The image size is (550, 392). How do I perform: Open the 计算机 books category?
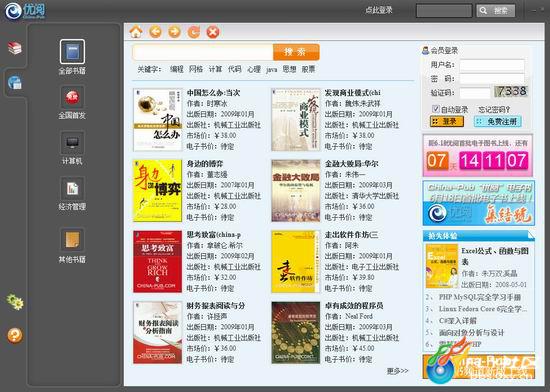[x=72, y=142]
